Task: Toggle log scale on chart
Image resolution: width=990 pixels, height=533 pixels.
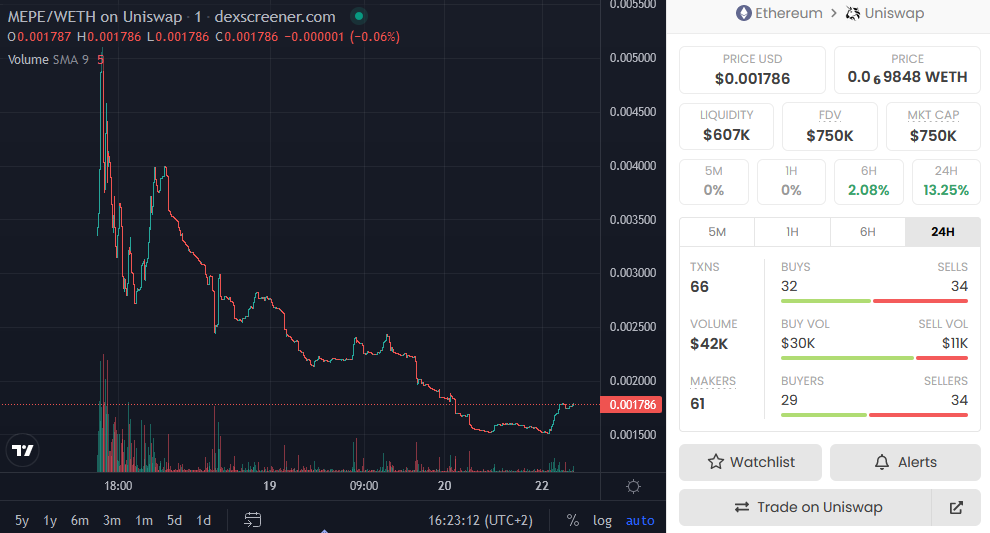Action: [x=602, y=520]
